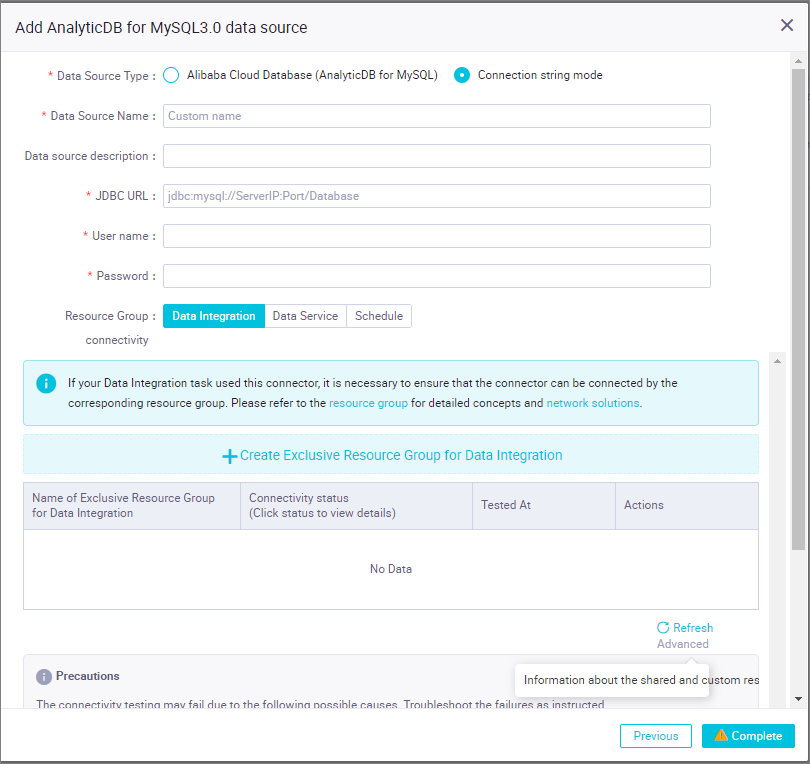
Task: Click the Password input field
Action: click(x=437, y=276)
